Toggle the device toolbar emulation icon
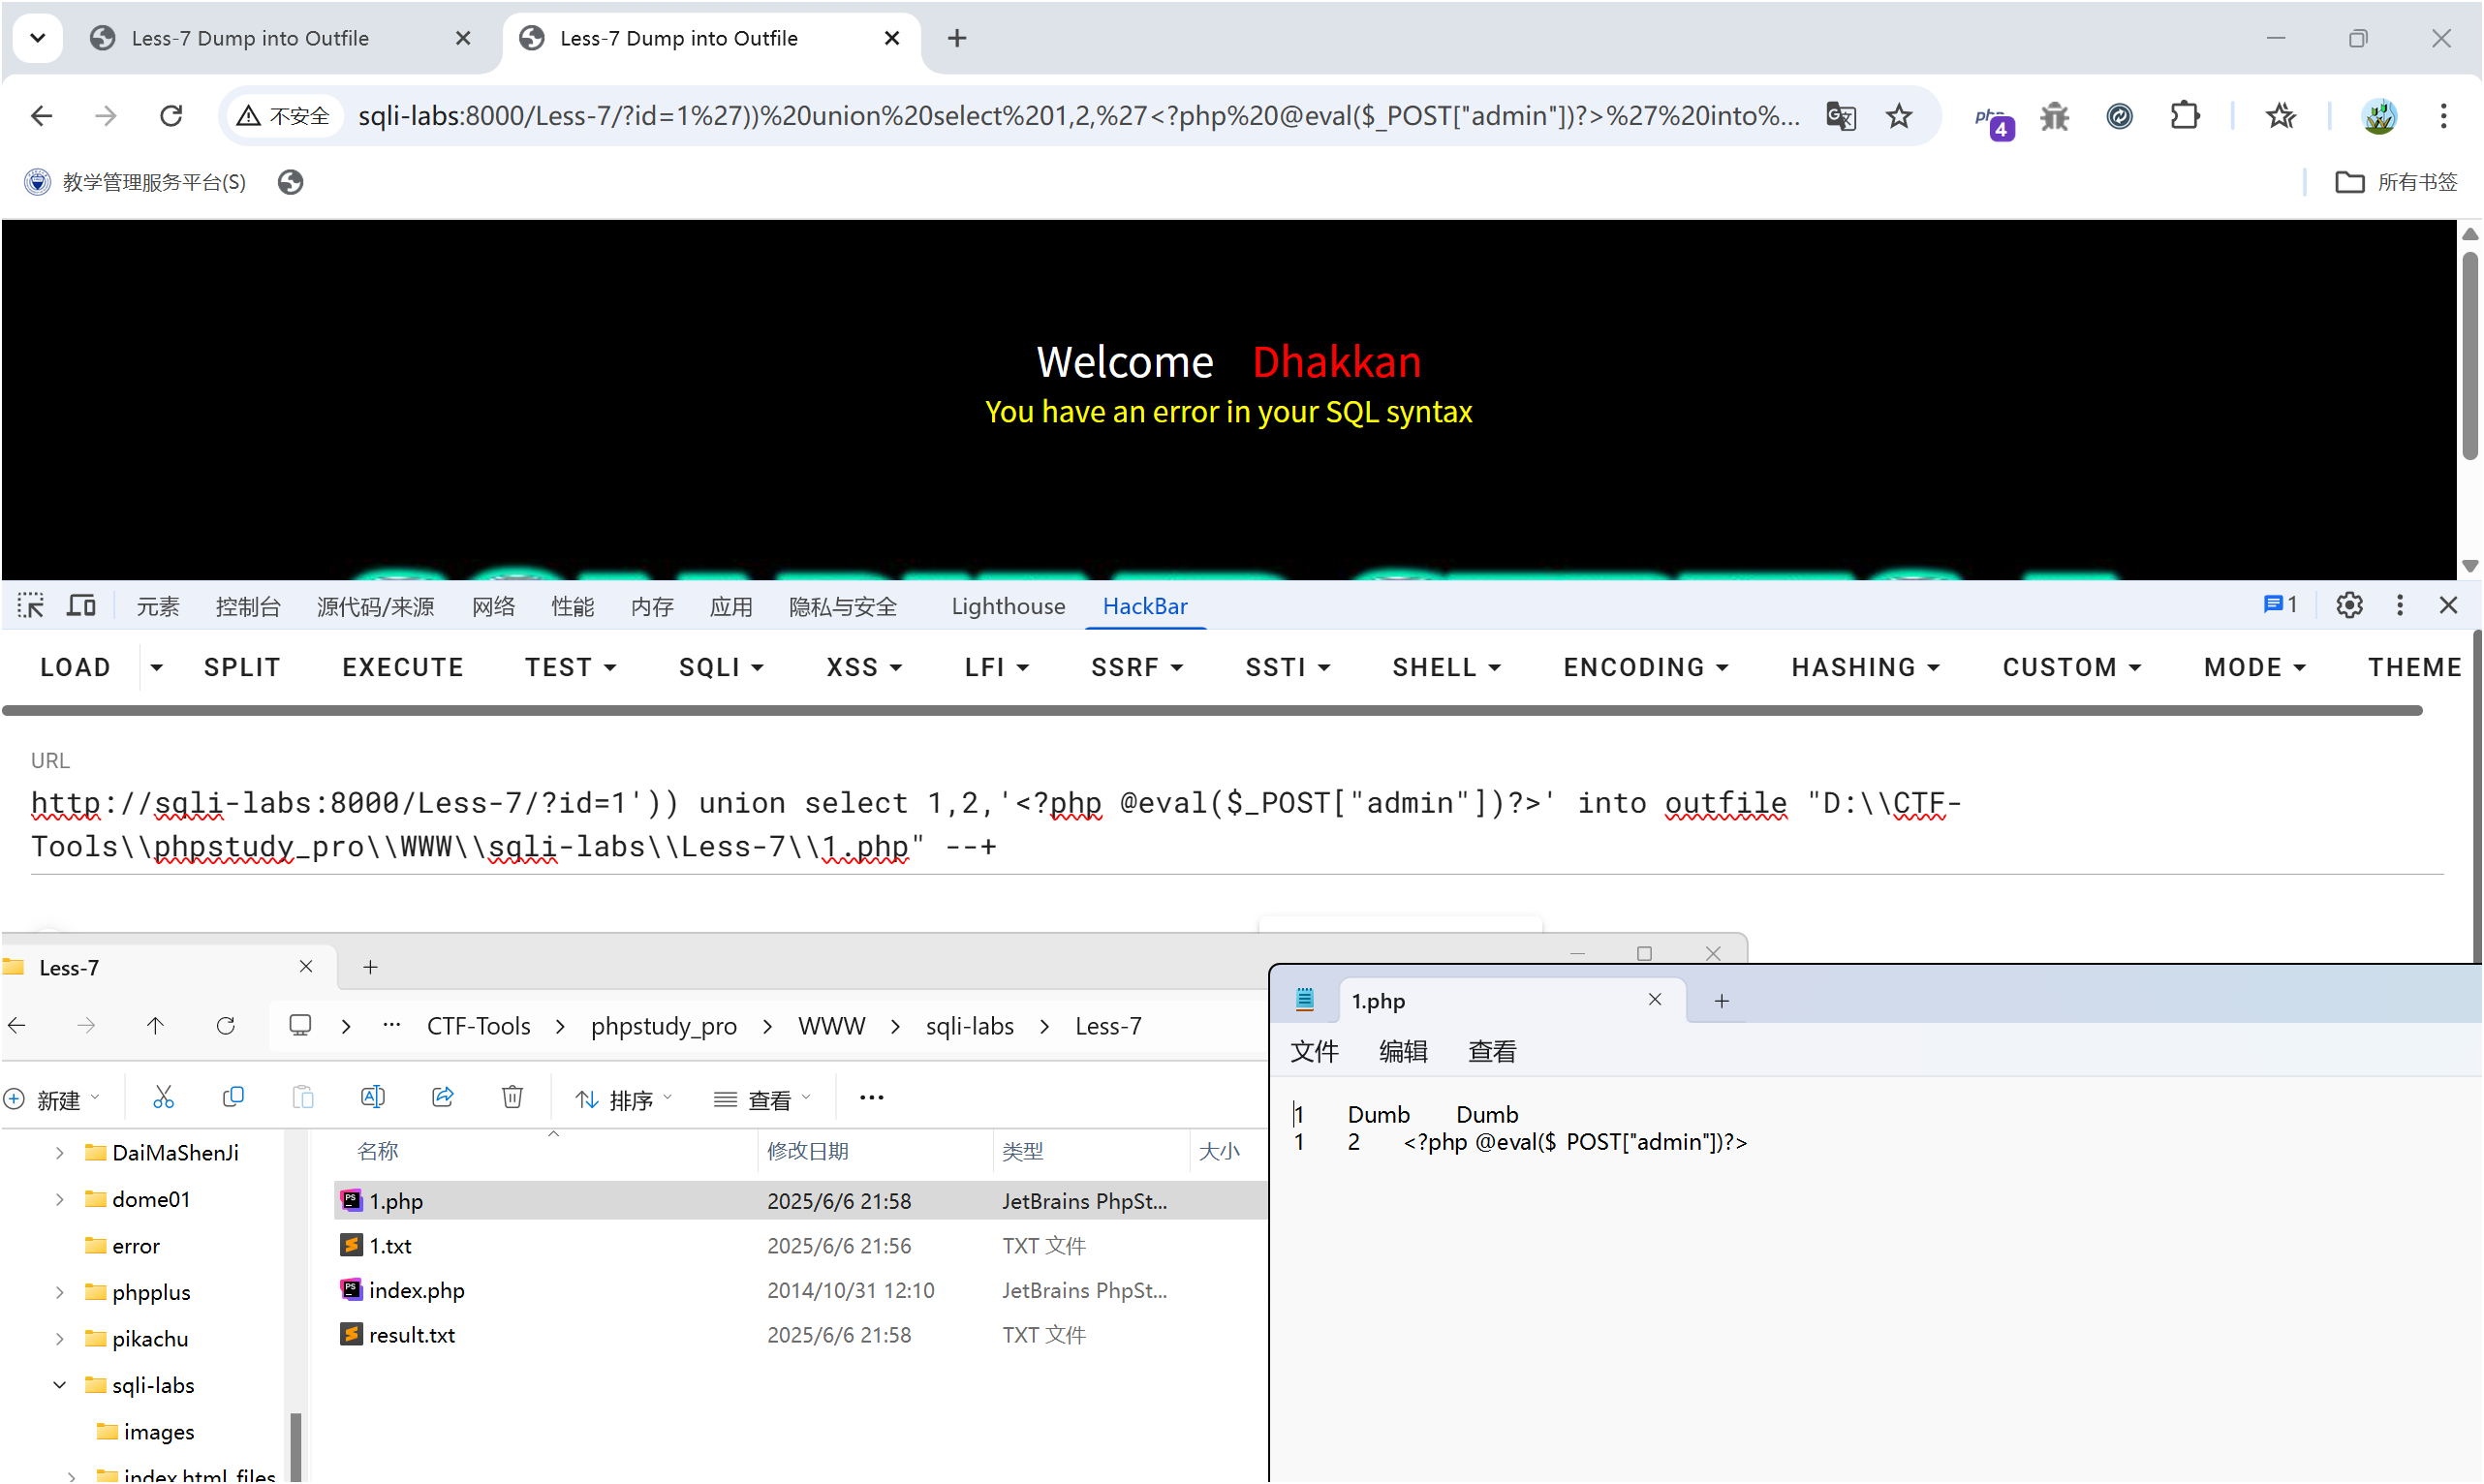This screenshot has width=2484, height=1484. coord(81,606)
